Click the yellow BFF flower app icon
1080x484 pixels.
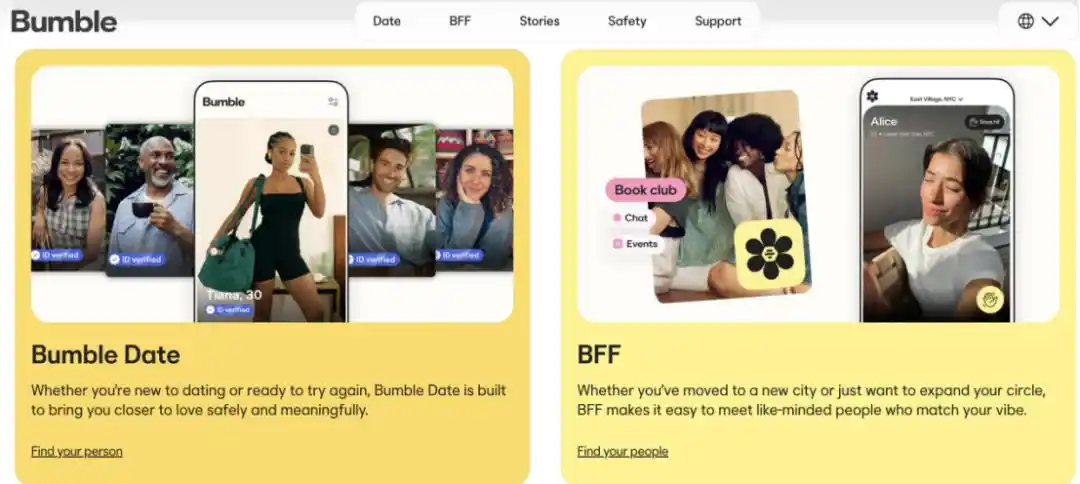(x=769, y=254)
